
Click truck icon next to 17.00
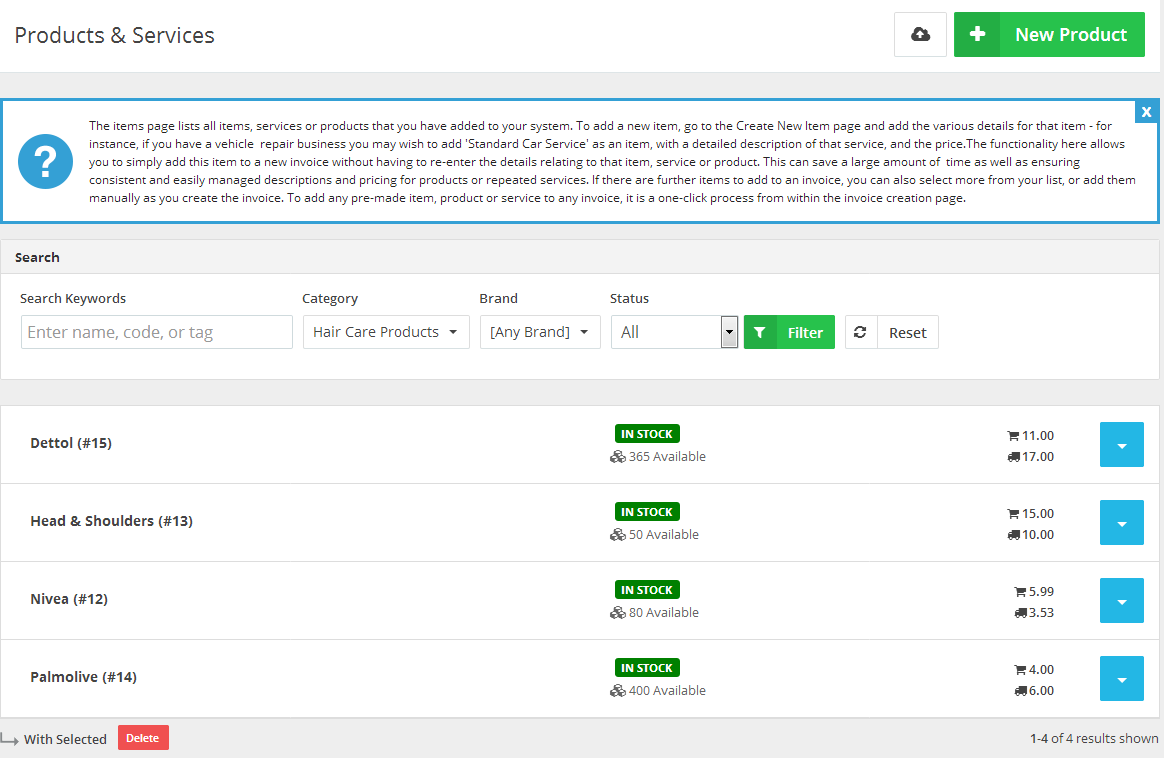pos(1013,457)
